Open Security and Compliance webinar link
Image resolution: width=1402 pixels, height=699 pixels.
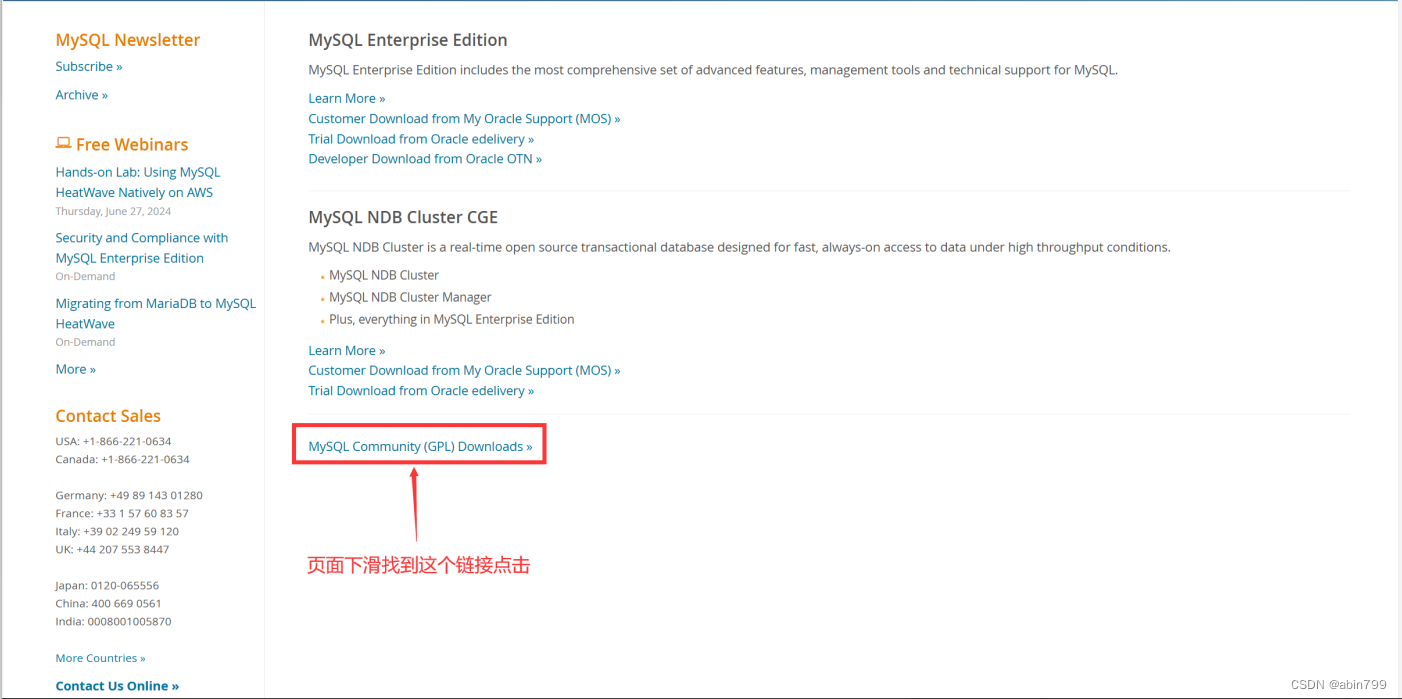(x=141, y=247)
